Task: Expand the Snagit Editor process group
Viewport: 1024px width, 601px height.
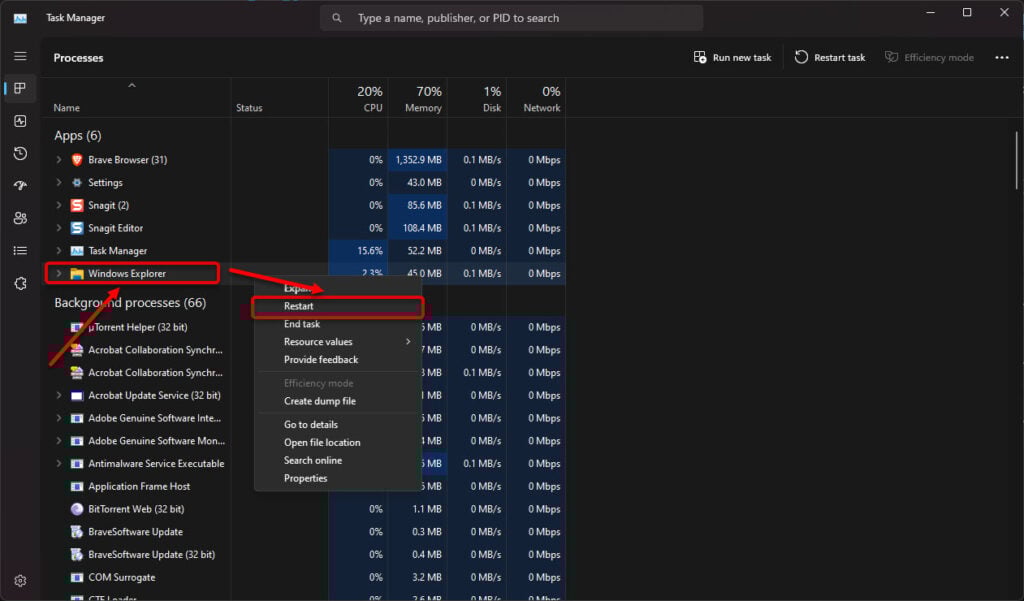Action: [59, 228]
